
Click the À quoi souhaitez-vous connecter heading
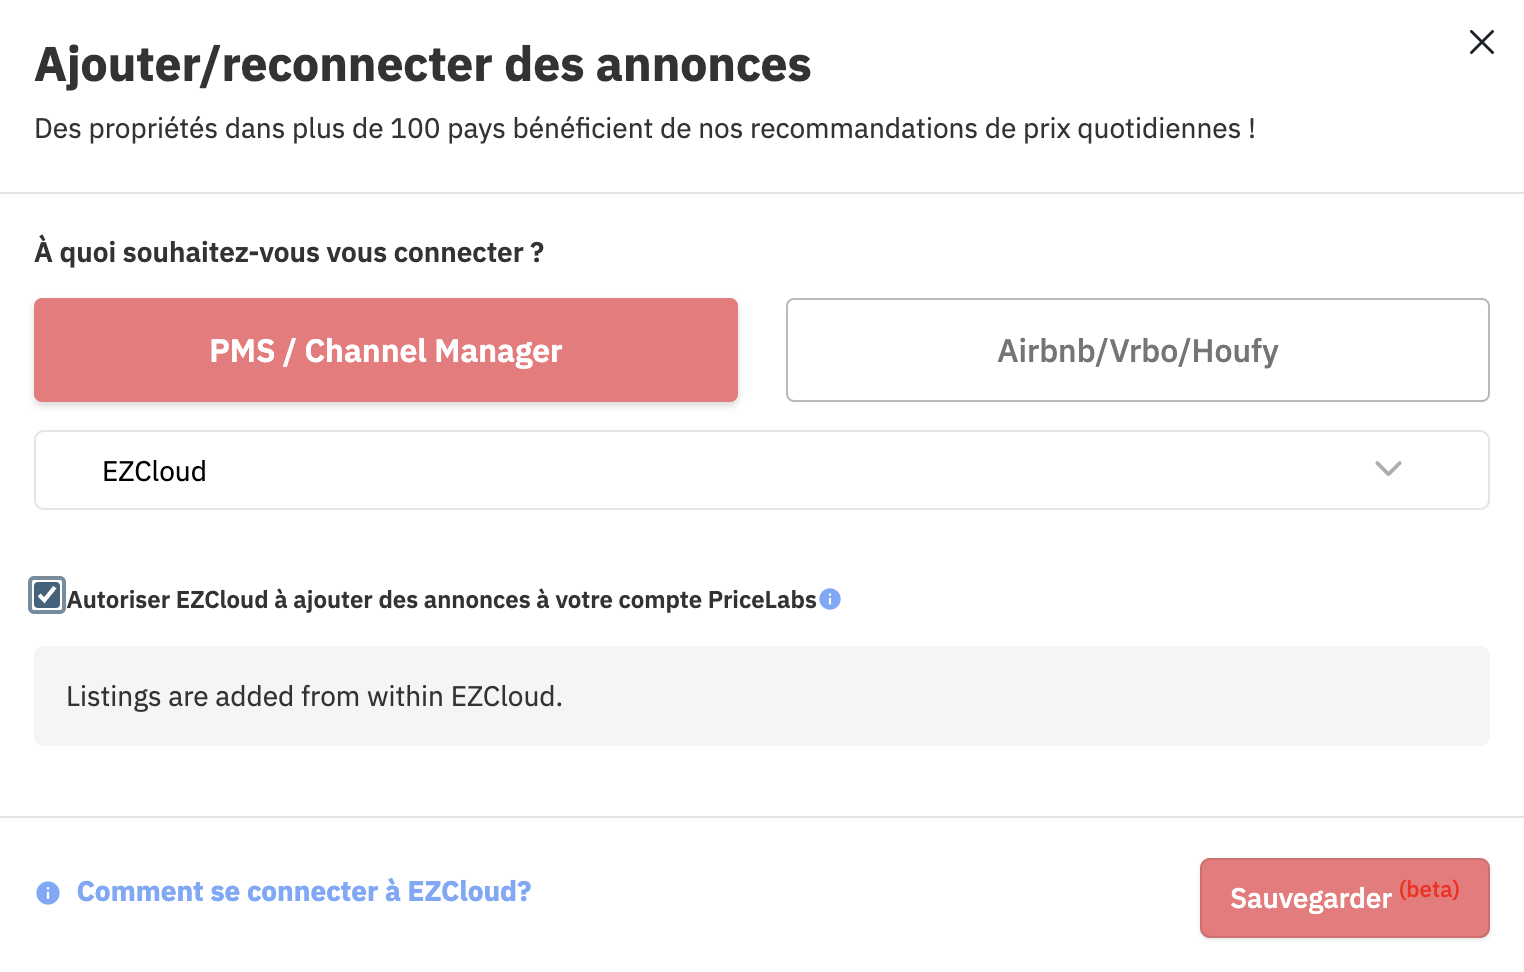click(x=289, y=253)
